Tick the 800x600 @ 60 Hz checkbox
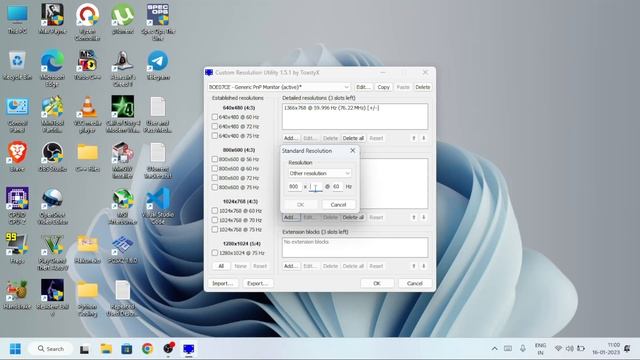This screenshot has height=360, width=640. [x=215, y=169]
